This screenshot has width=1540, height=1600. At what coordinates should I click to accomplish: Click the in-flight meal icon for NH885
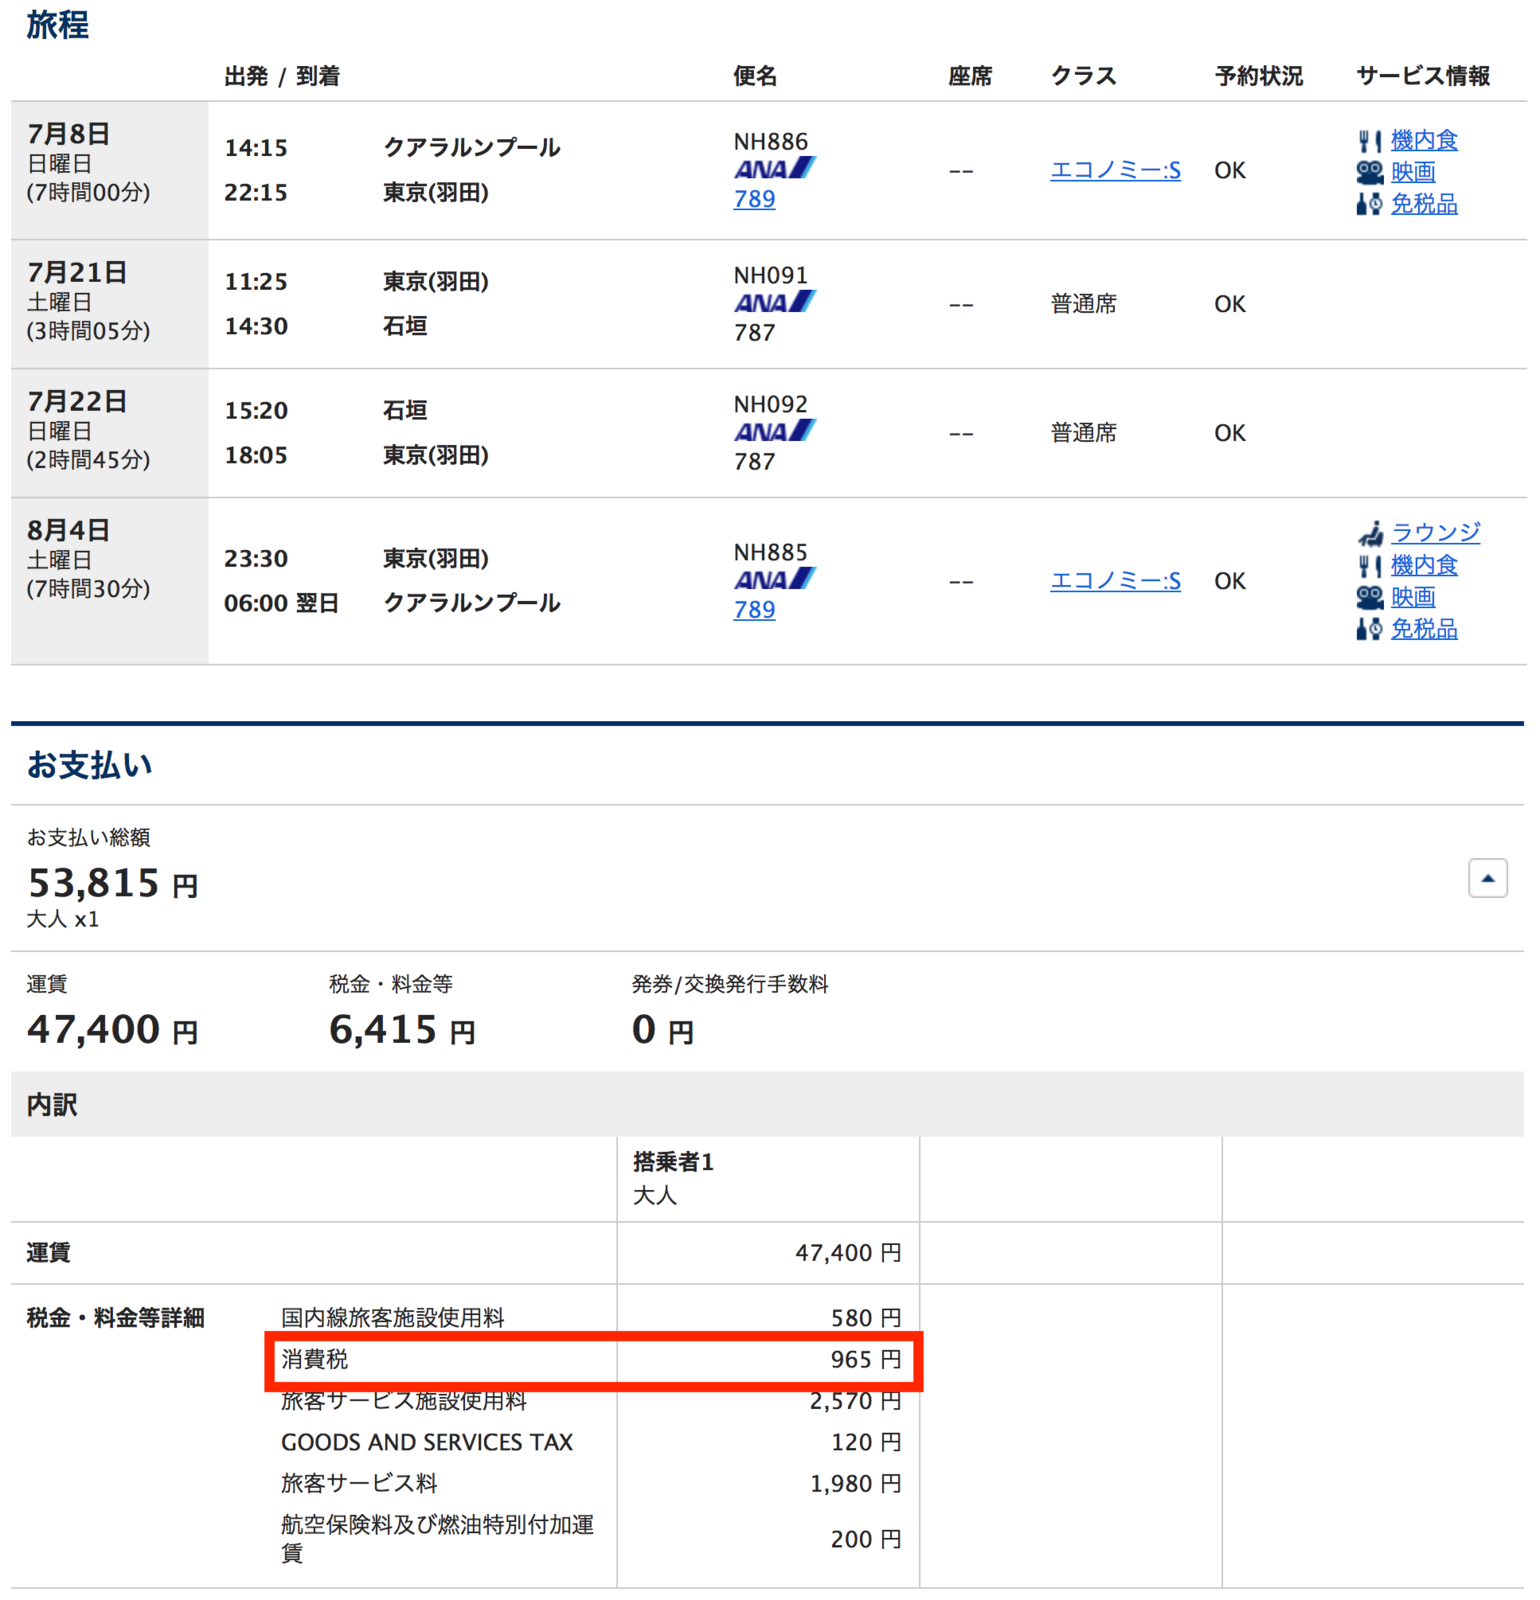tap(1370, 566)
